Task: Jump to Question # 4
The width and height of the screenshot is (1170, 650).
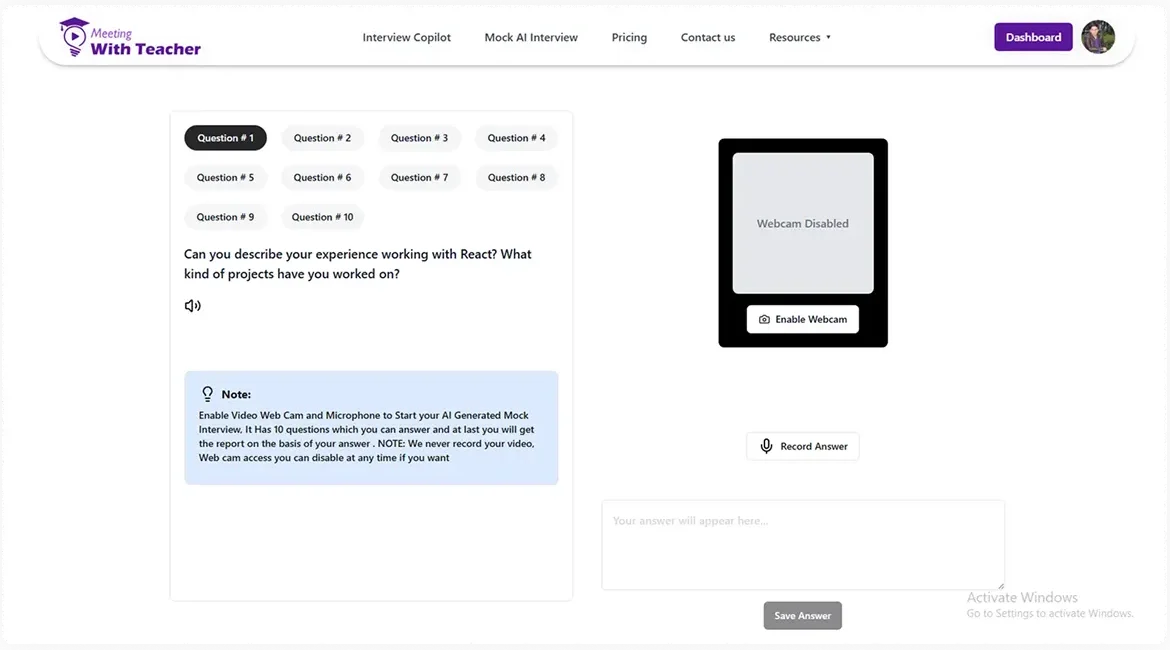Action: click(x=516, y=138)
